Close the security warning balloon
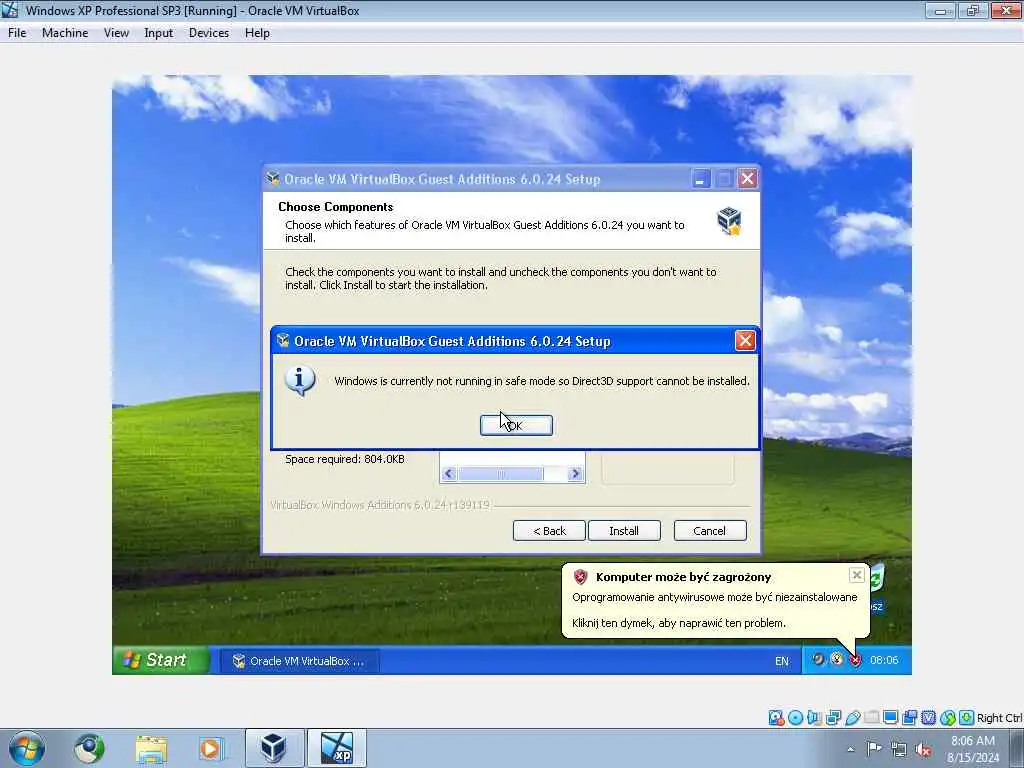The height and width of the screenshot is (768, 1024). tap(857, 575)
